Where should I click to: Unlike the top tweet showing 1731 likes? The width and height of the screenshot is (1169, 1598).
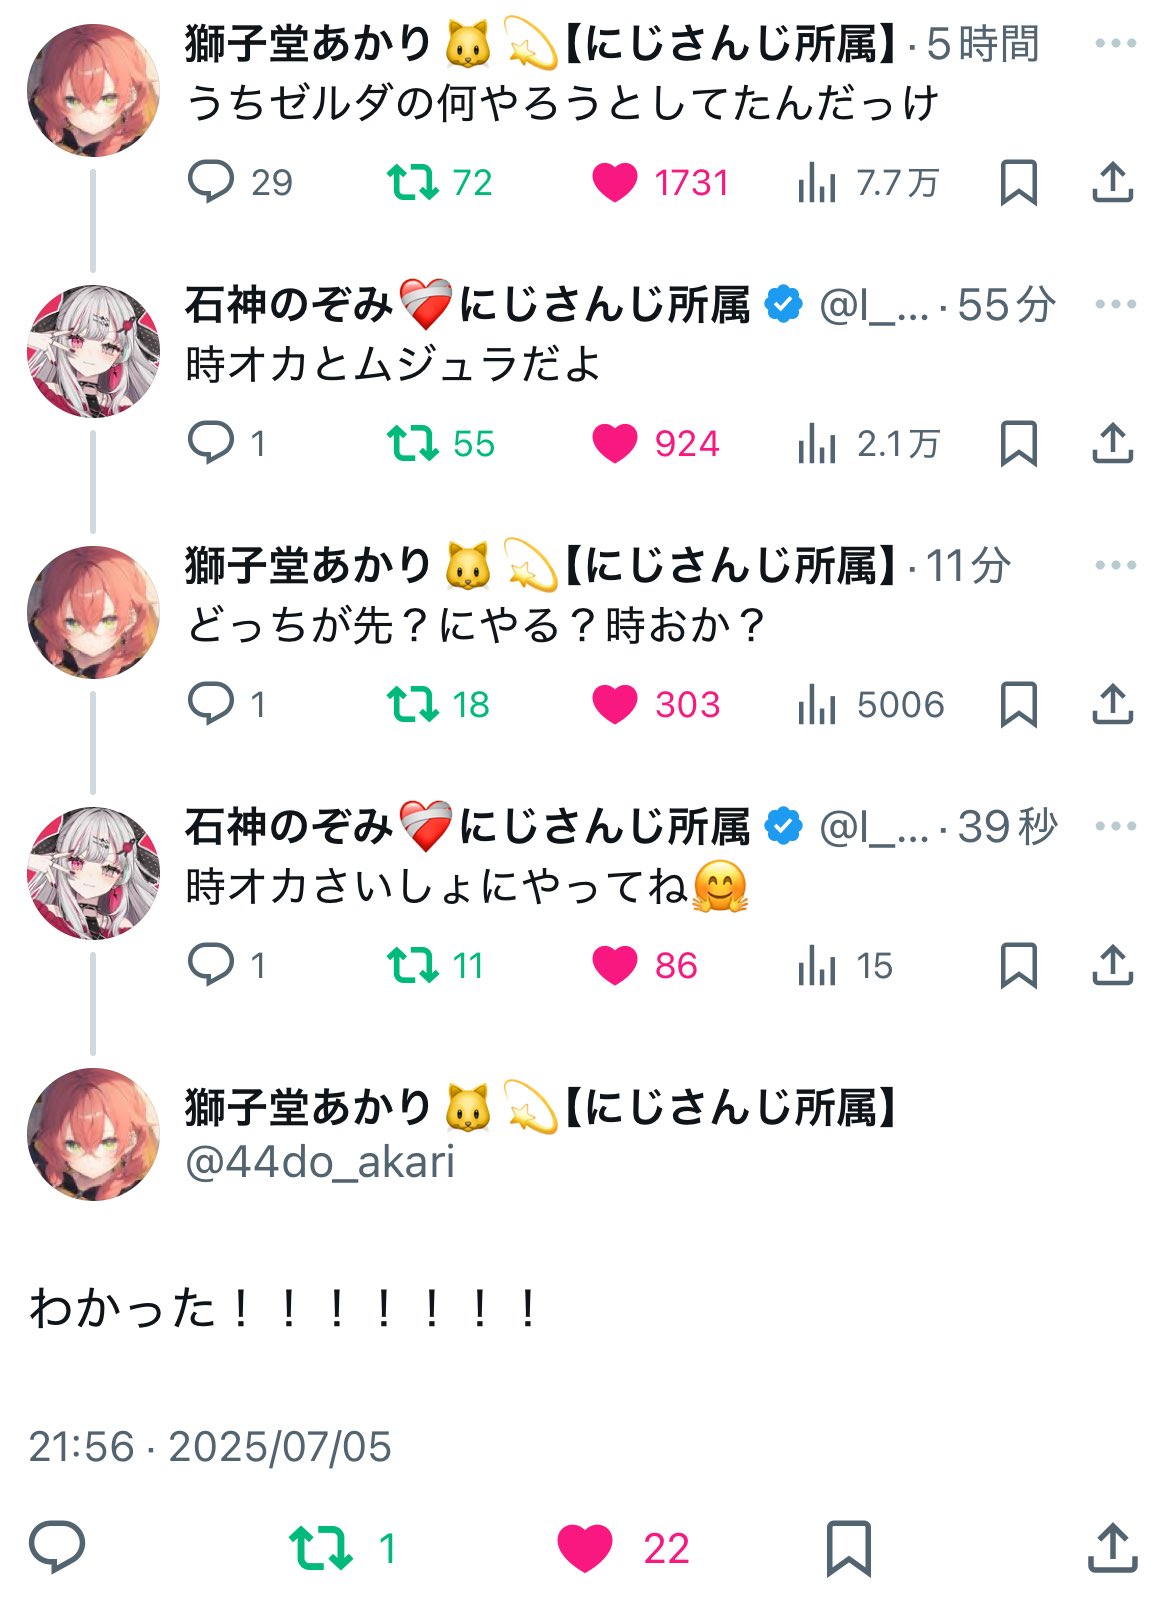click(x=660, y=183)
